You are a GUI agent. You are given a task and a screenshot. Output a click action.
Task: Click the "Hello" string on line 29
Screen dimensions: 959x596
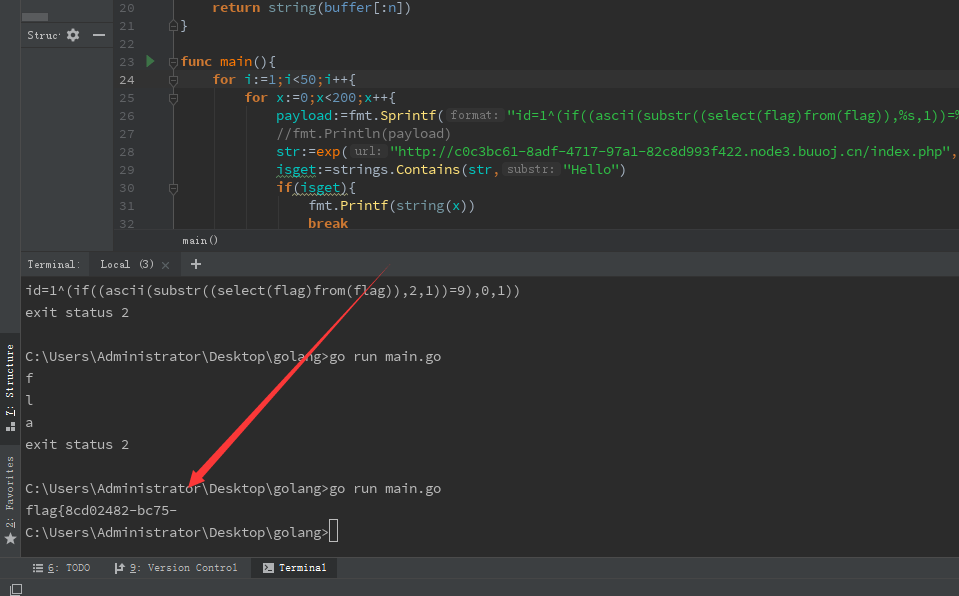click(x=591, y=169)
